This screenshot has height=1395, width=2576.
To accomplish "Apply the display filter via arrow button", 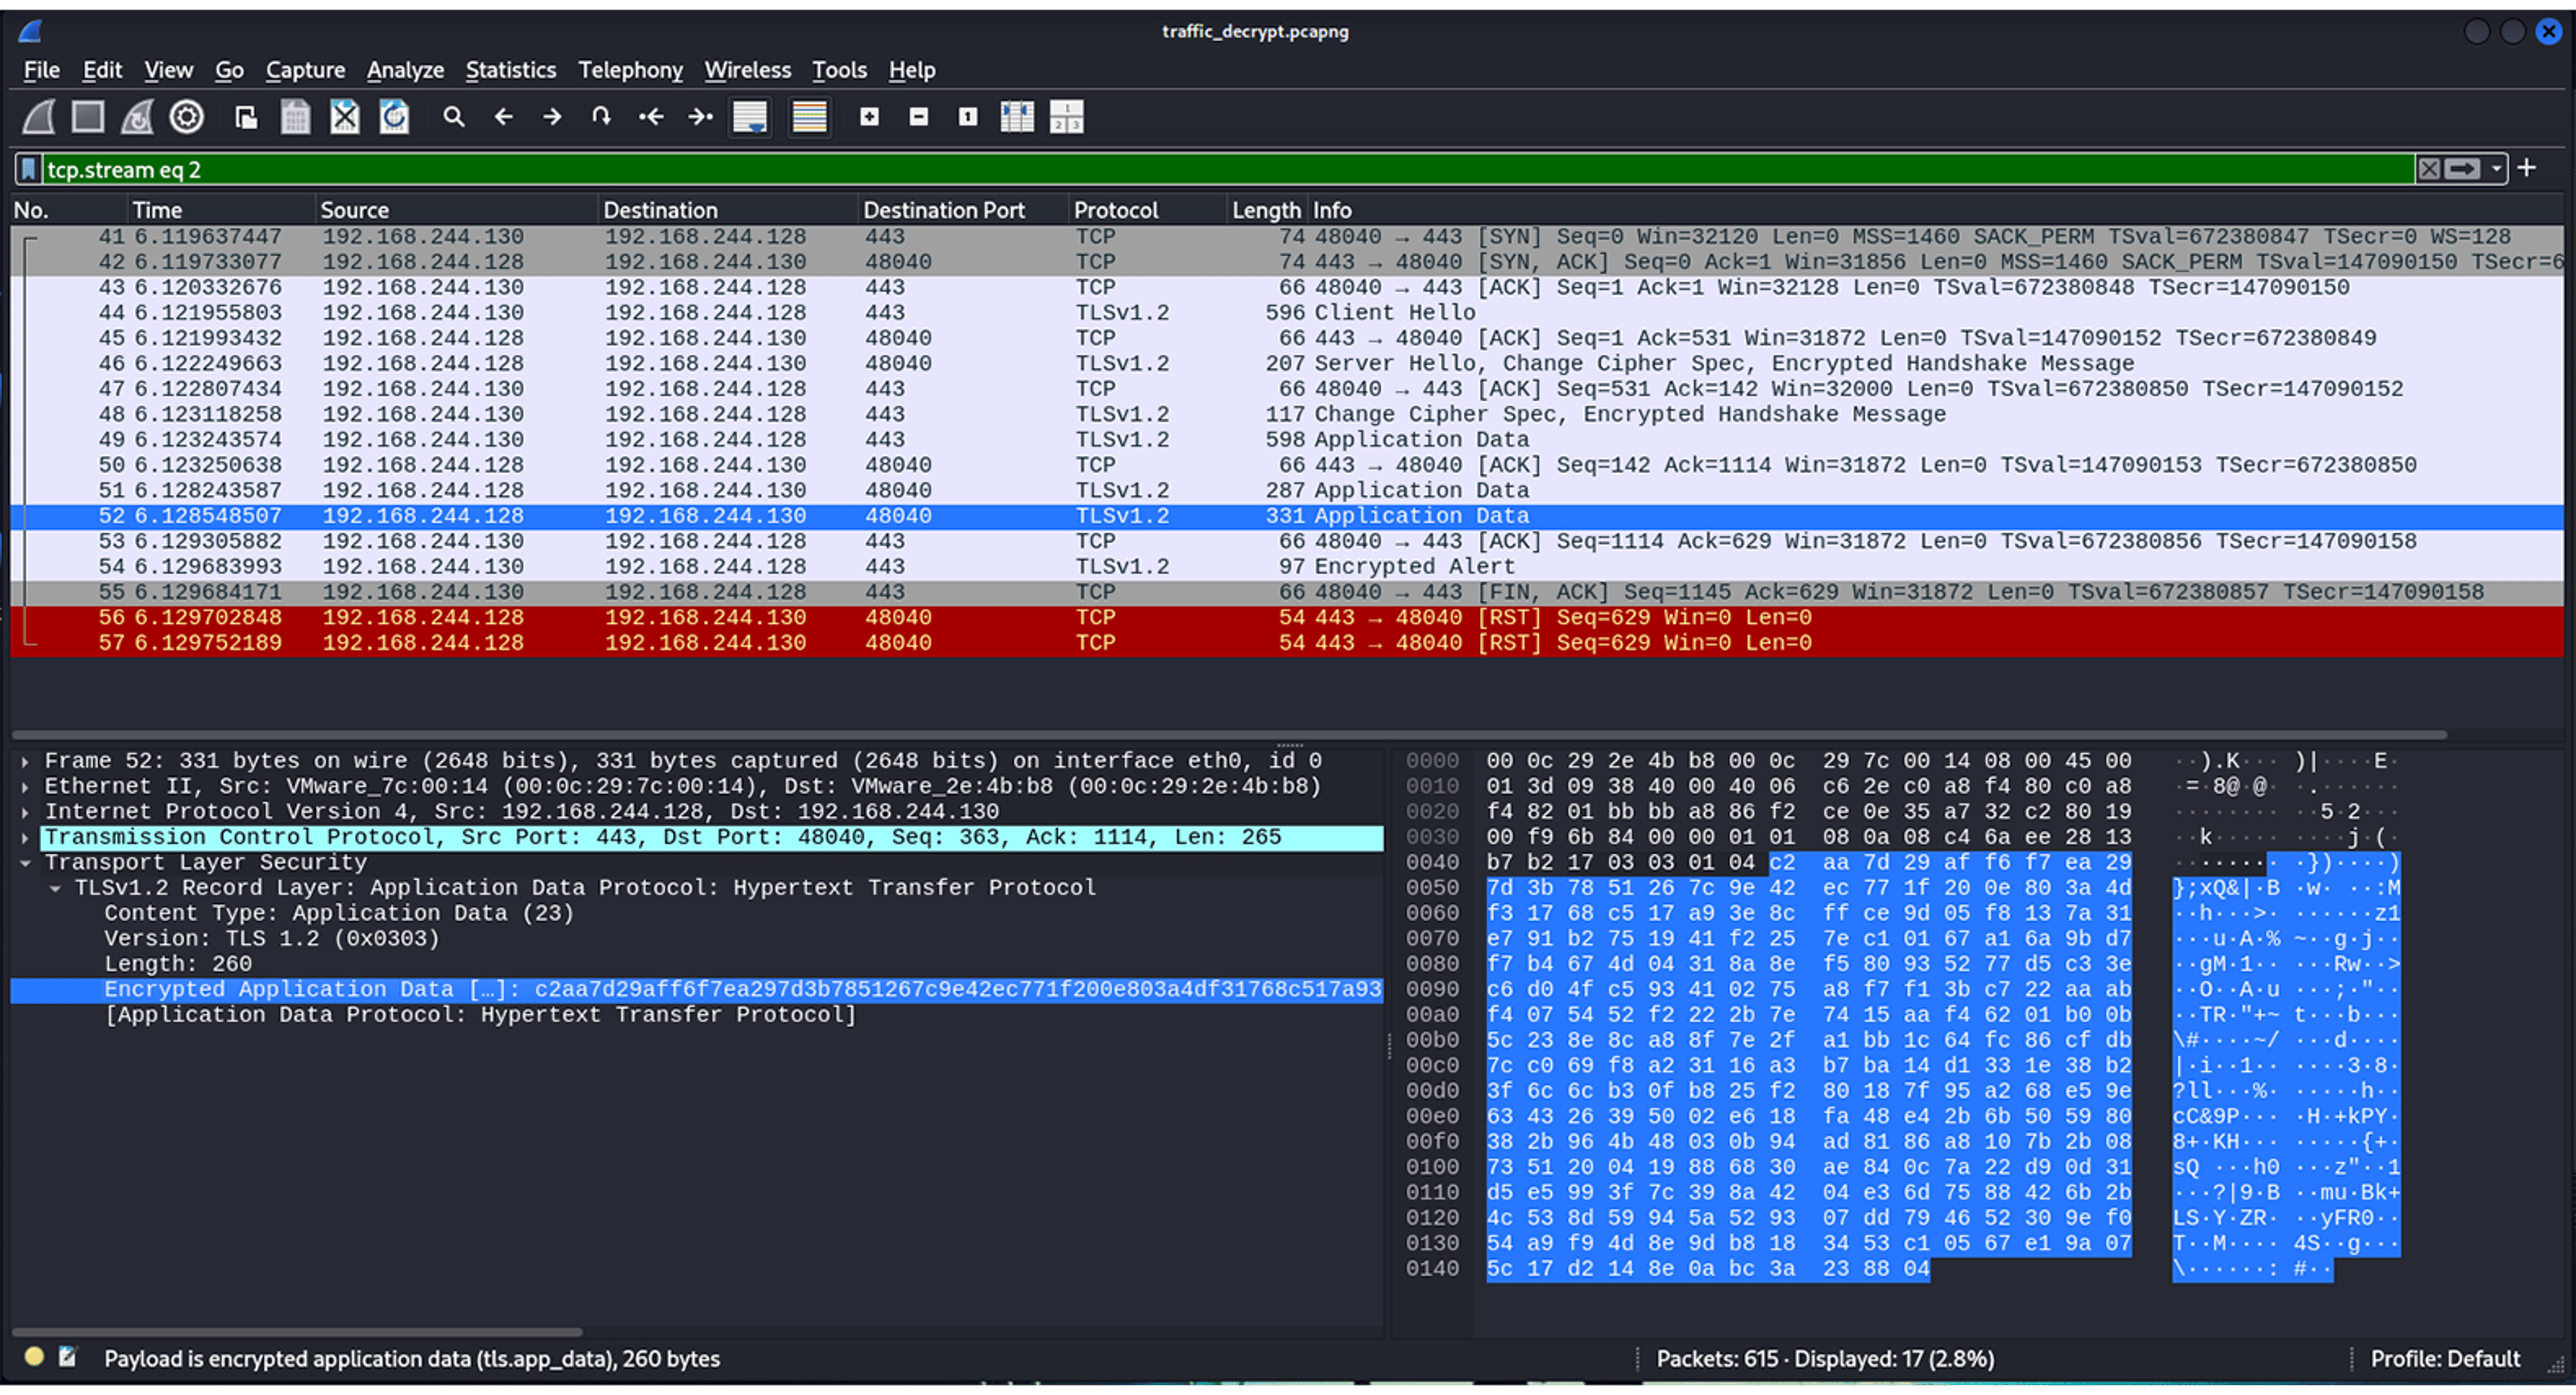I will [x=2463, y=168].
